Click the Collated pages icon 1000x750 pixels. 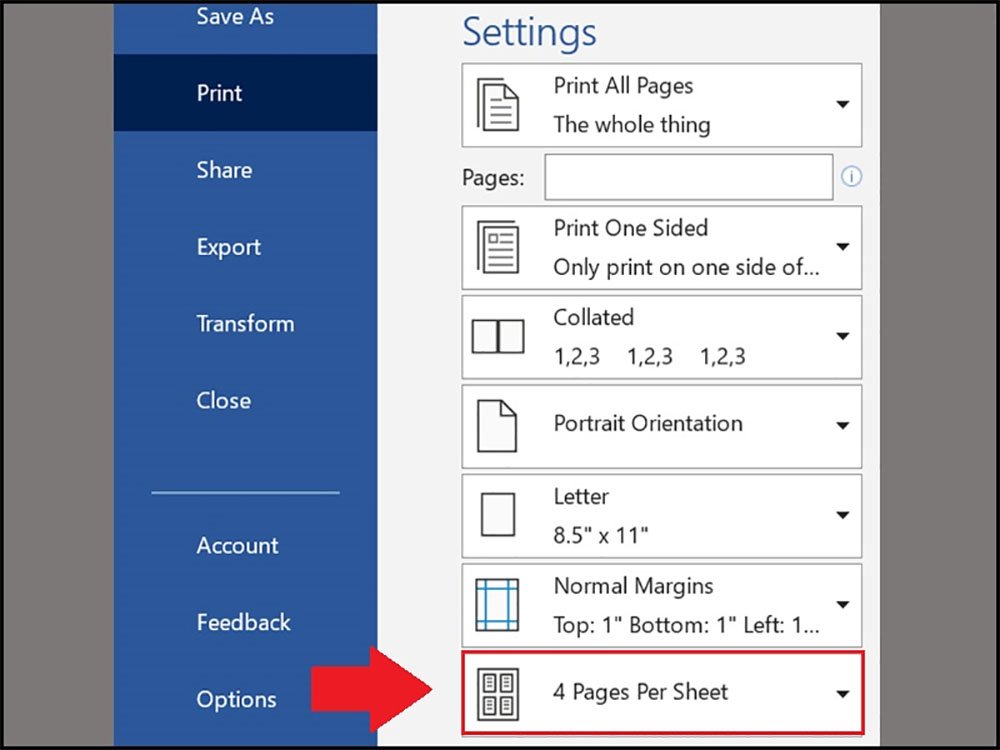[x=497, y=336]
